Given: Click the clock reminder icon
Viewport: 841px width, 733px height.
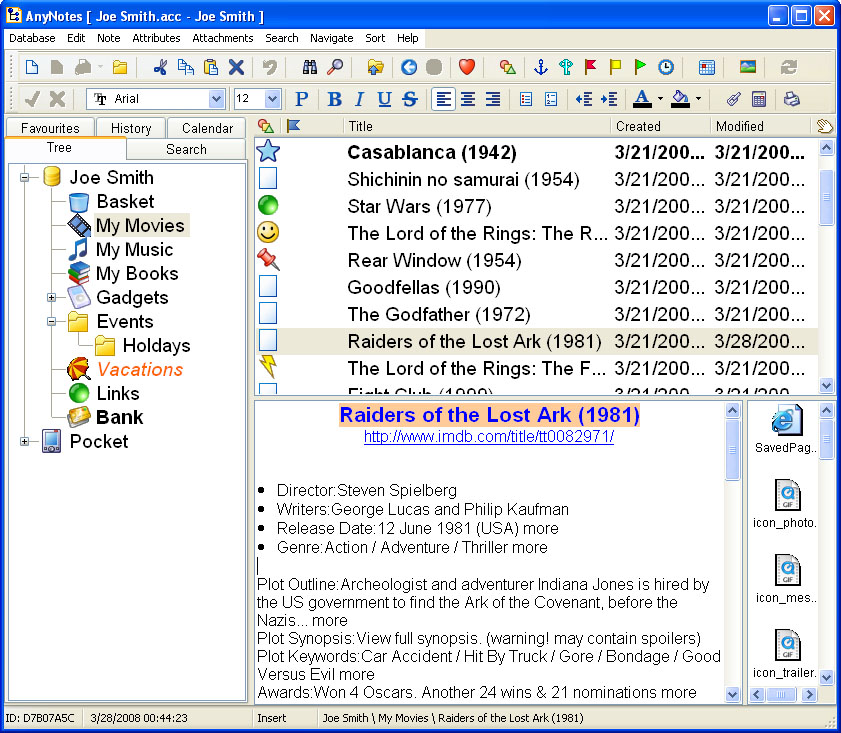Looking at the screenshot, I should 665,67.
